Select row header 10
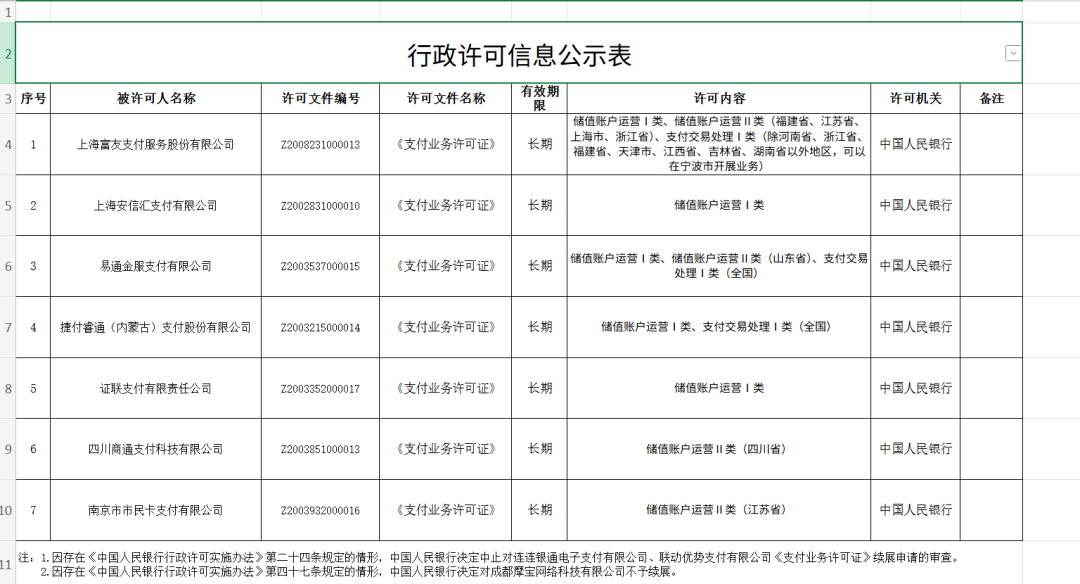The width and height of the screenshot is (1080, 584). [8, 510]
